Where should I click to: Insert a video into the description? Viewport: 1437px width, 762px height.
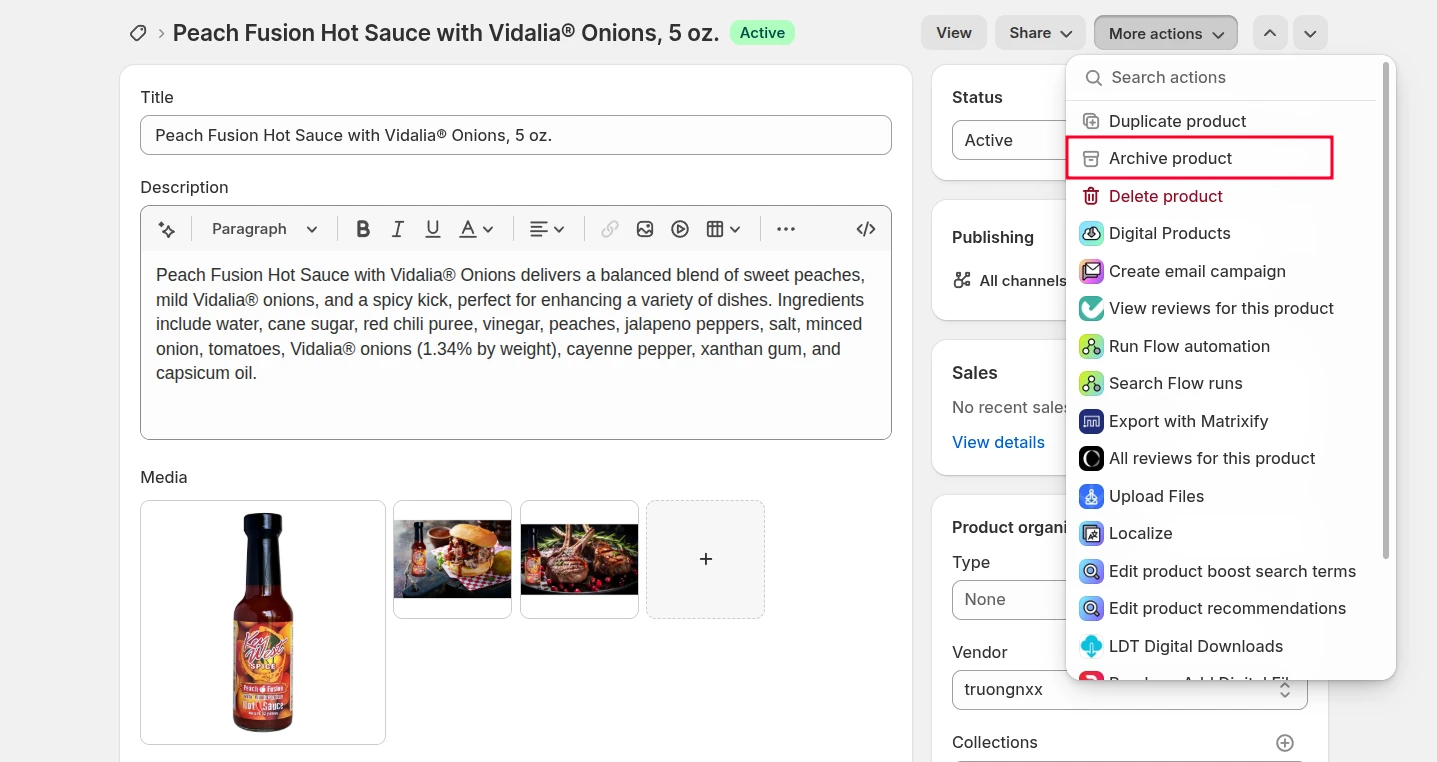click(680, 229)
